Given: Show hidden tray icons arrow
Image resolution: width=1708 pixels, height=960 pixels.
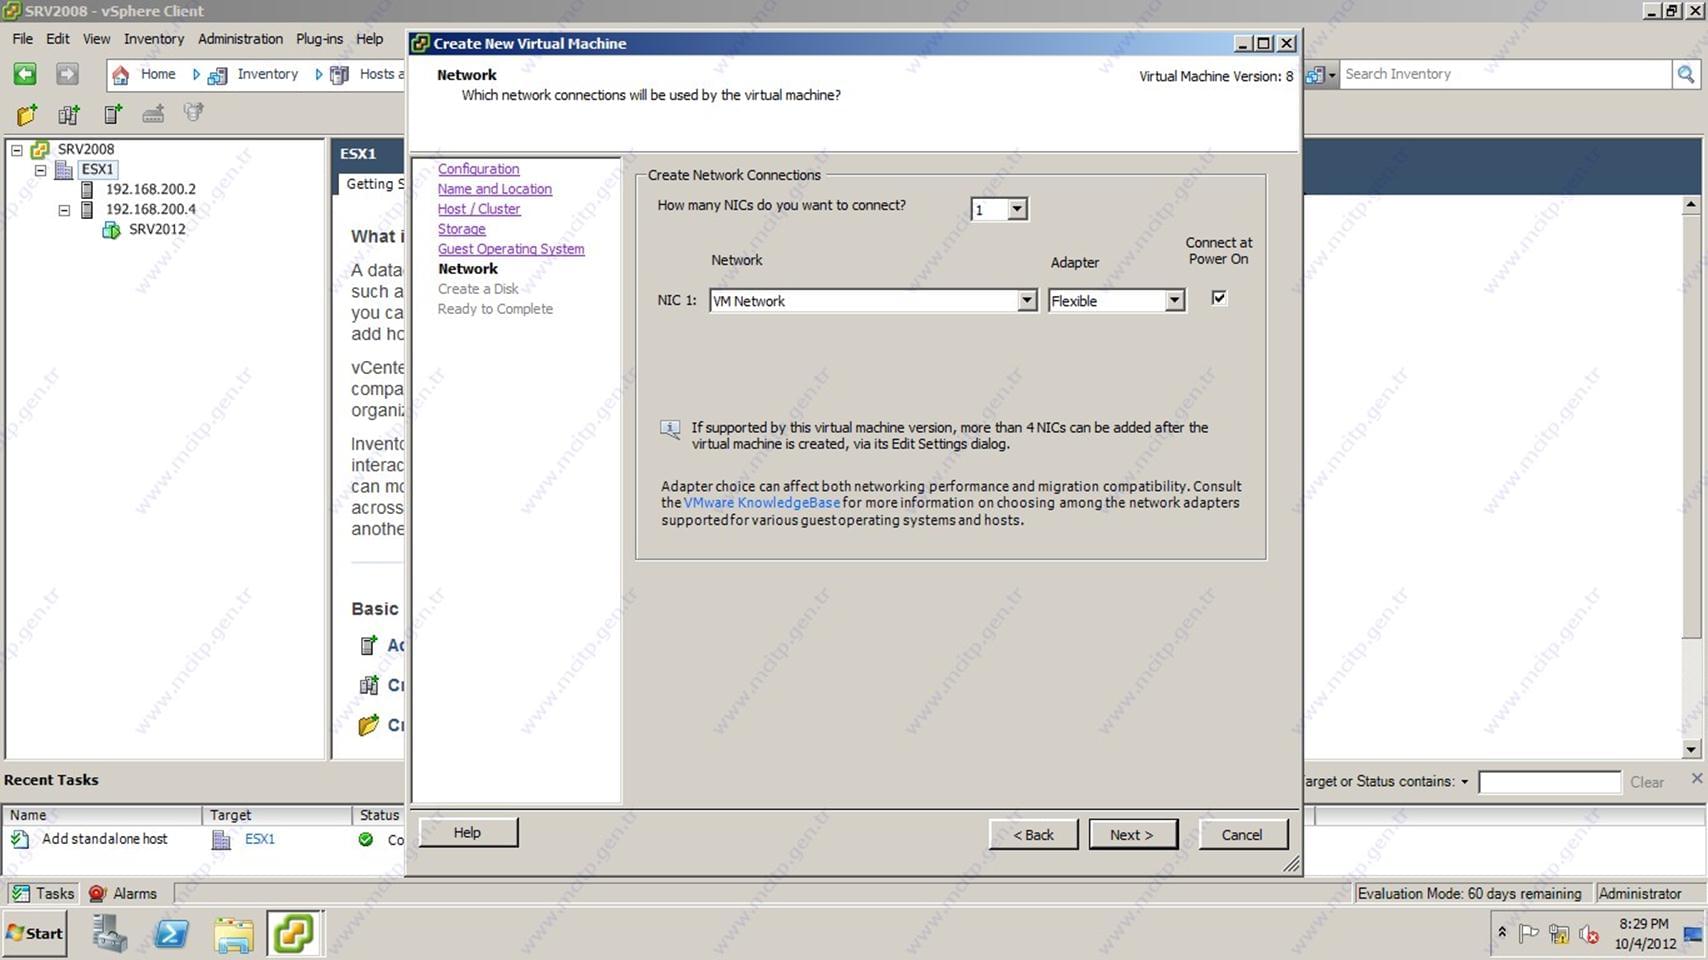Looking at the screenshot, I should coord(1501,932).
